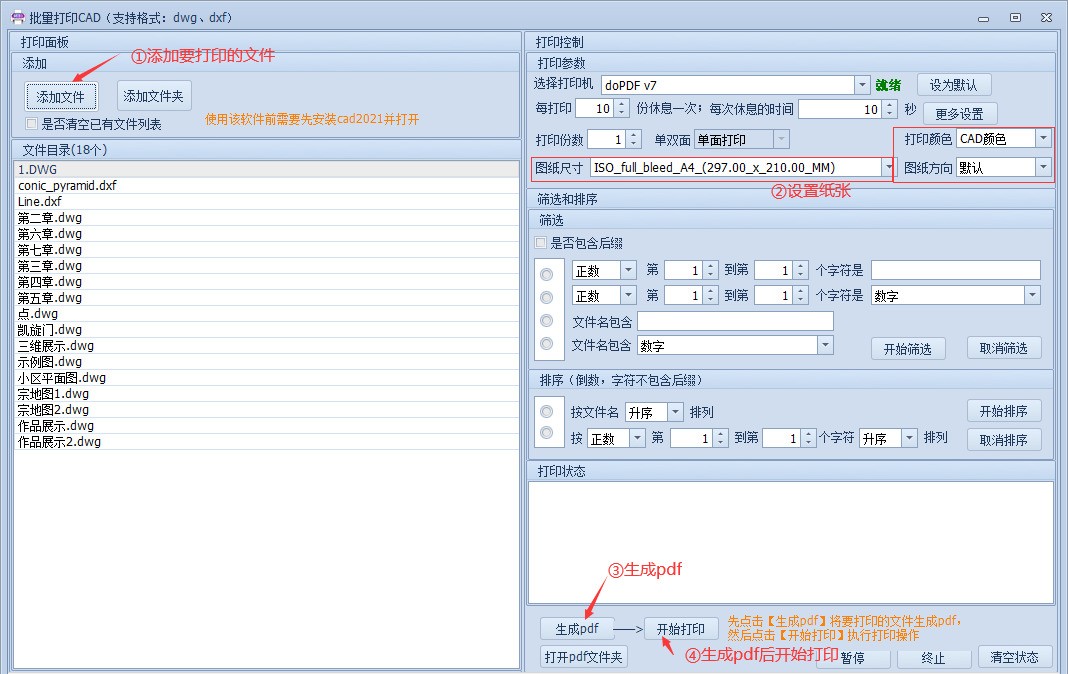Click the 终止 button

(x=933, y=658)
